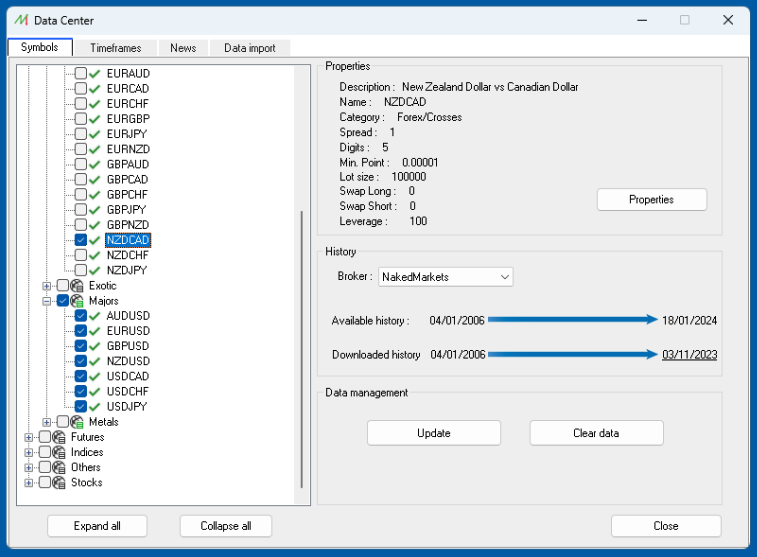Image resolution: width=757 pixels, height=557 pixels.
Task: Click the Exotic group globe icon
Action: [x=78, y=286]
